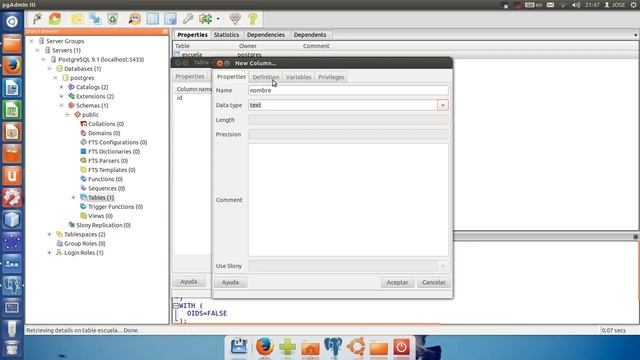Expand the Extensions (2) node
This screenshot has height=360, width=640.
62,96
